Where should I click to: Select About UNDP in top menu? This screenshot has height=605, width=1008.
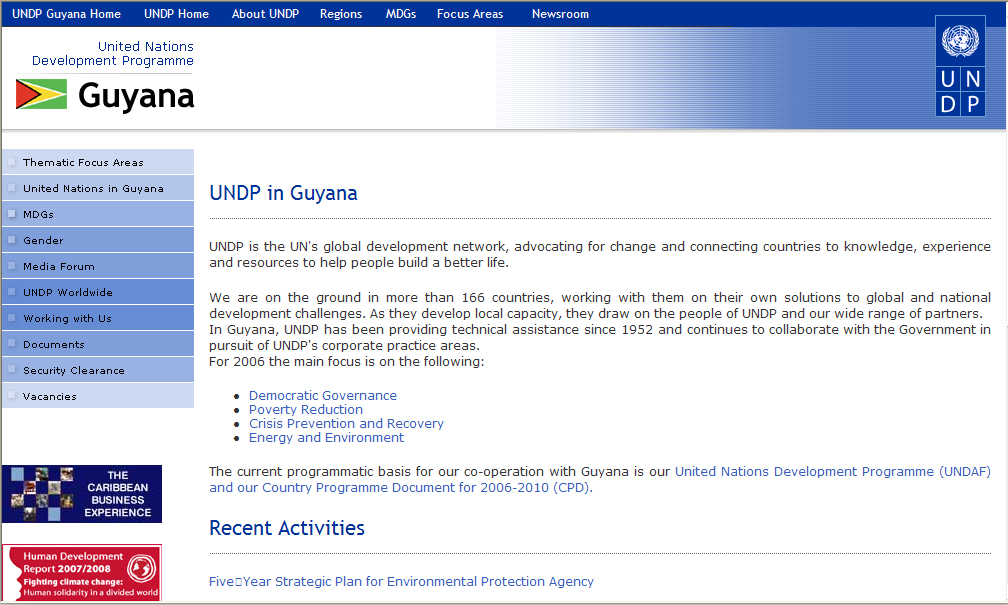pos(264,14)
